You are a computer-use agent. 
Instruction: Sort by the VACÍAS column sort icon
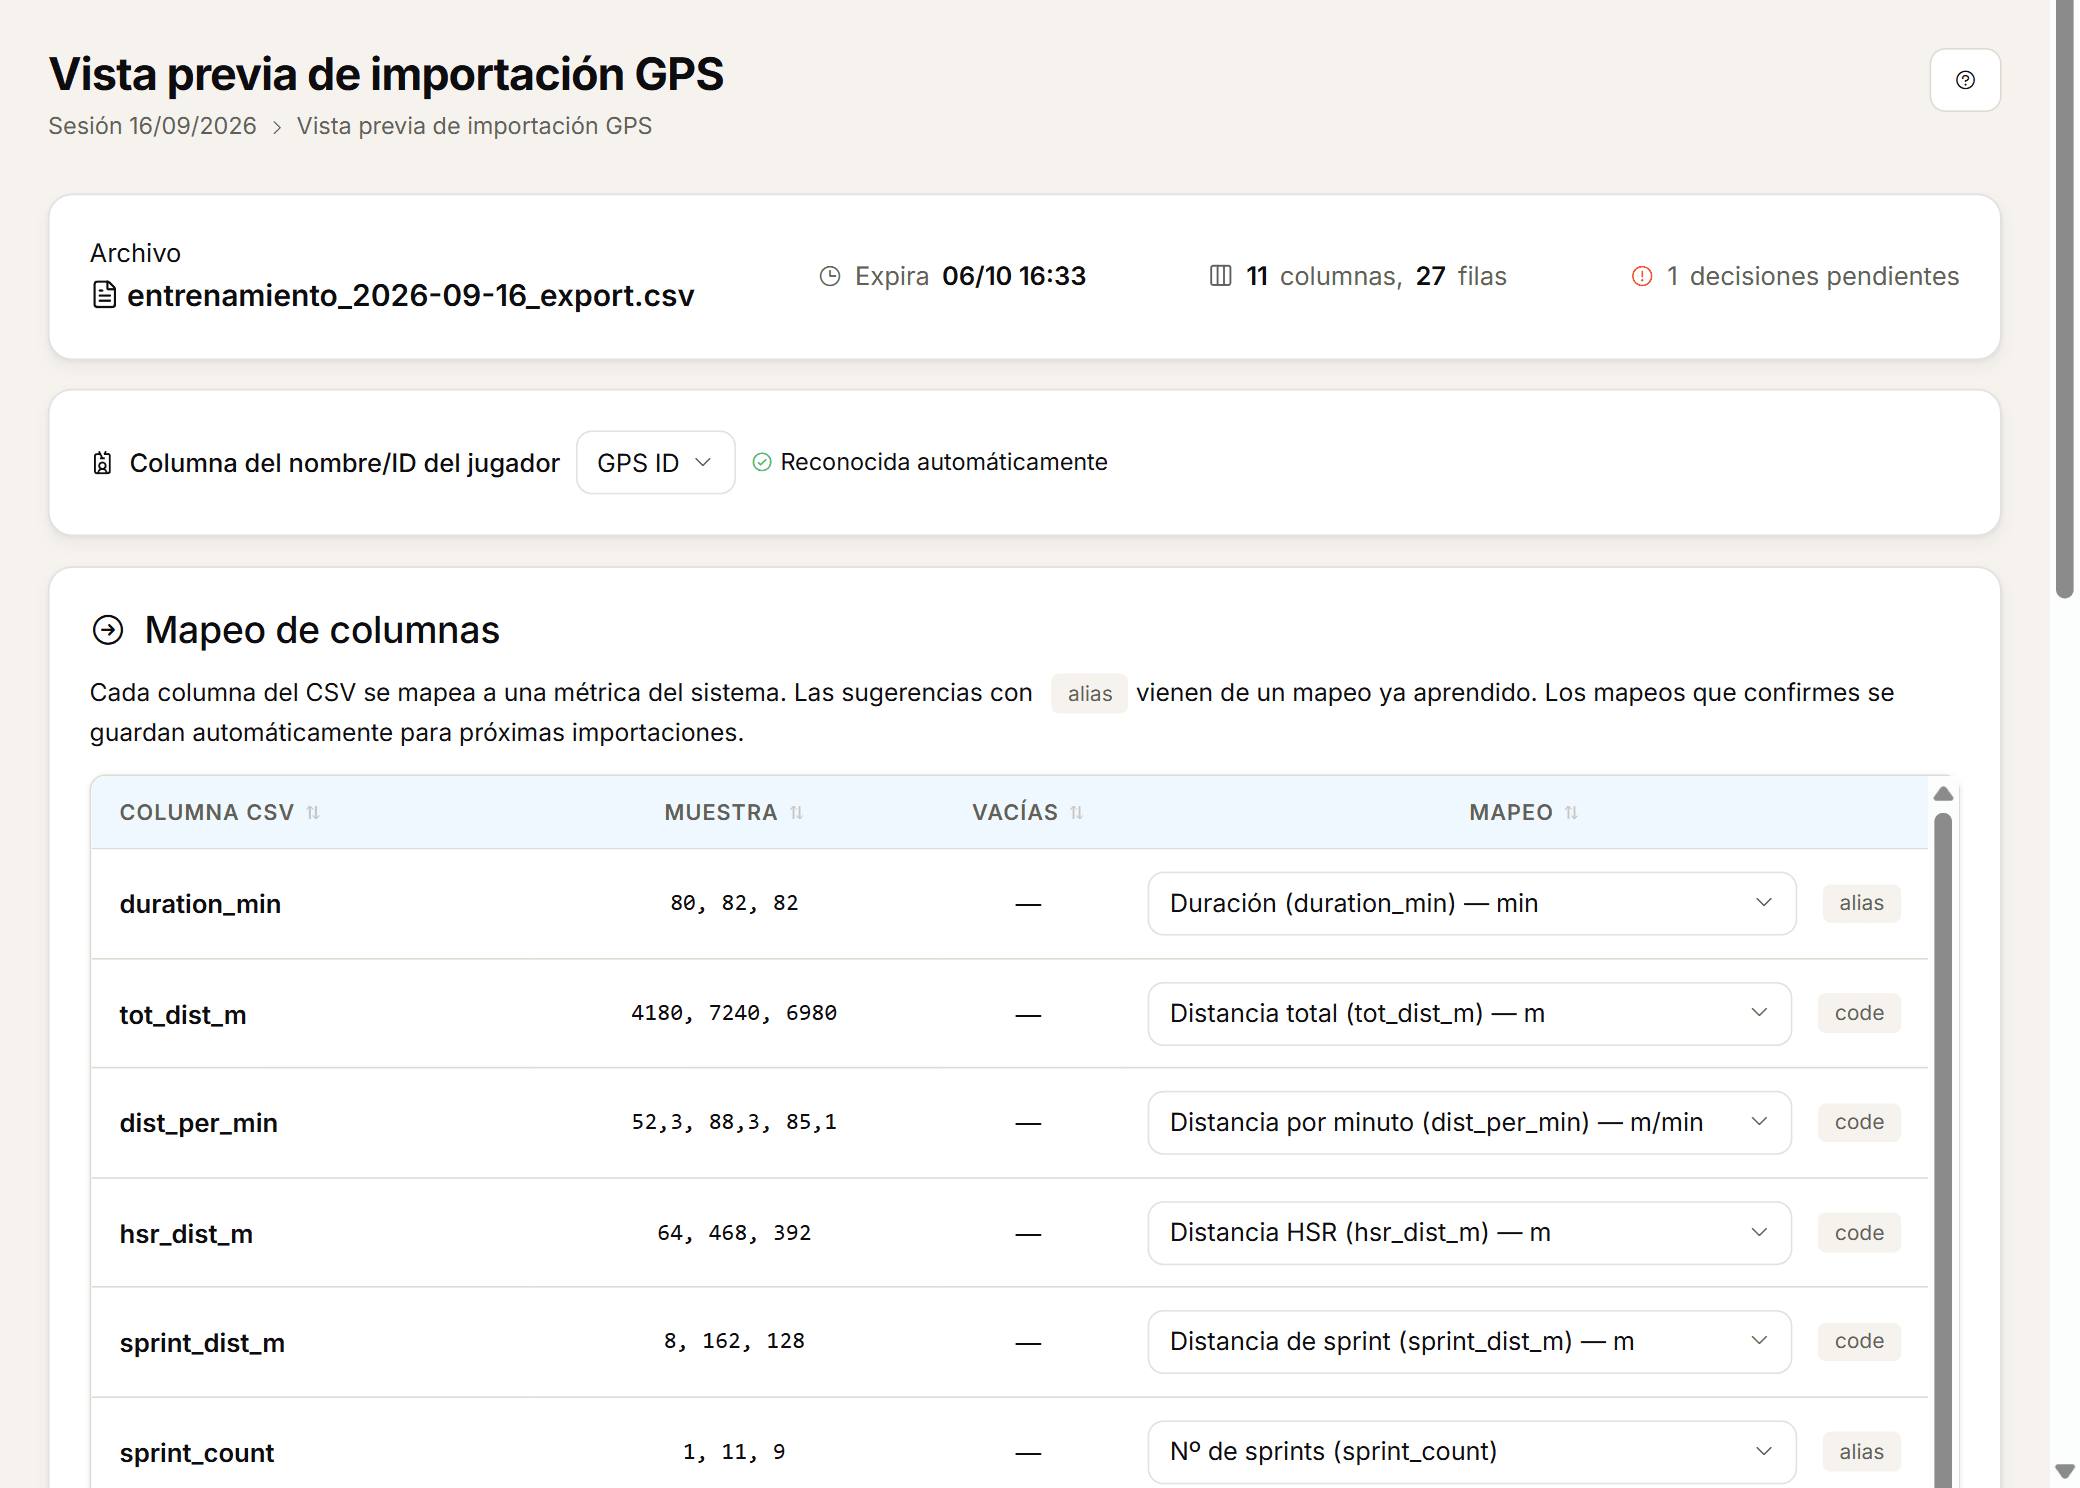click(x=1076, y=813)
